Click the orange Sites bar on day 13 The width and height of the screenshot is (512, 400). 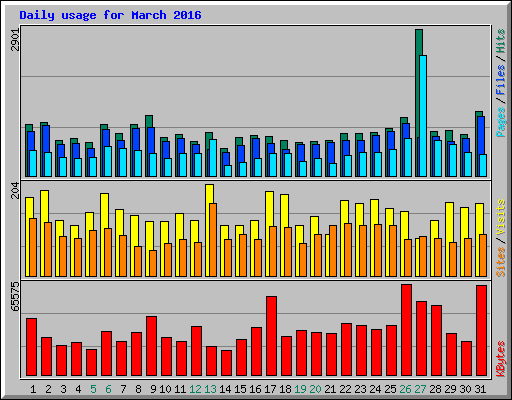[x=213, y=240]
